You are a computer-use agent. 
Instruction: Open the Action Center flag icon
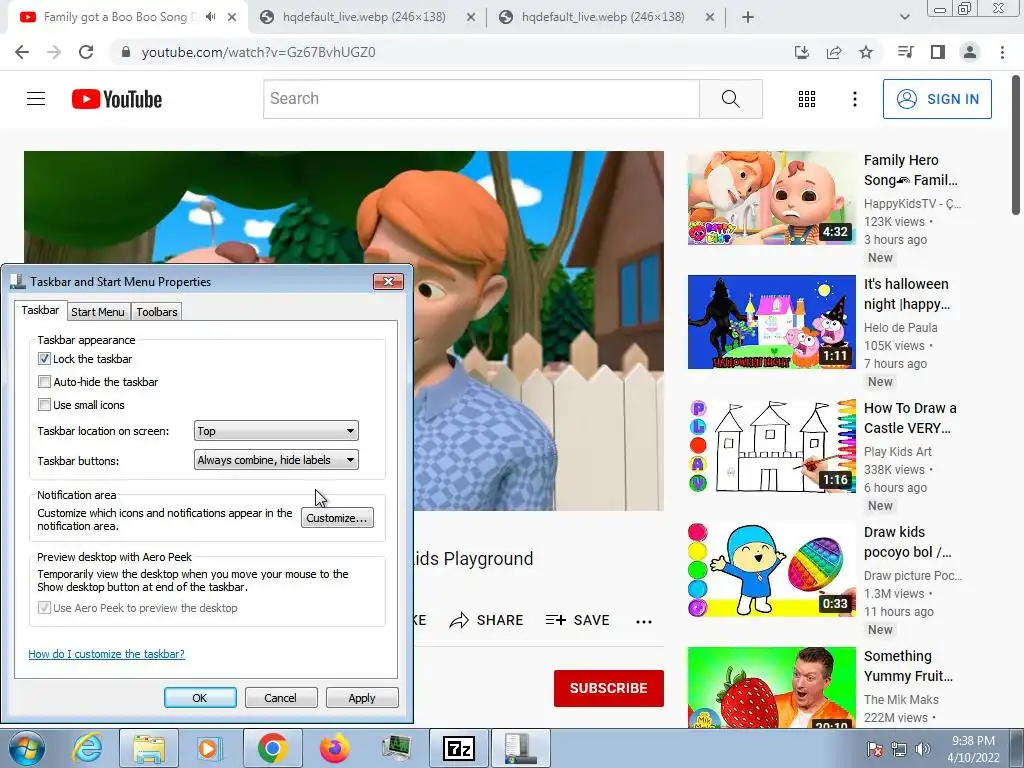(x=874, y=749)
